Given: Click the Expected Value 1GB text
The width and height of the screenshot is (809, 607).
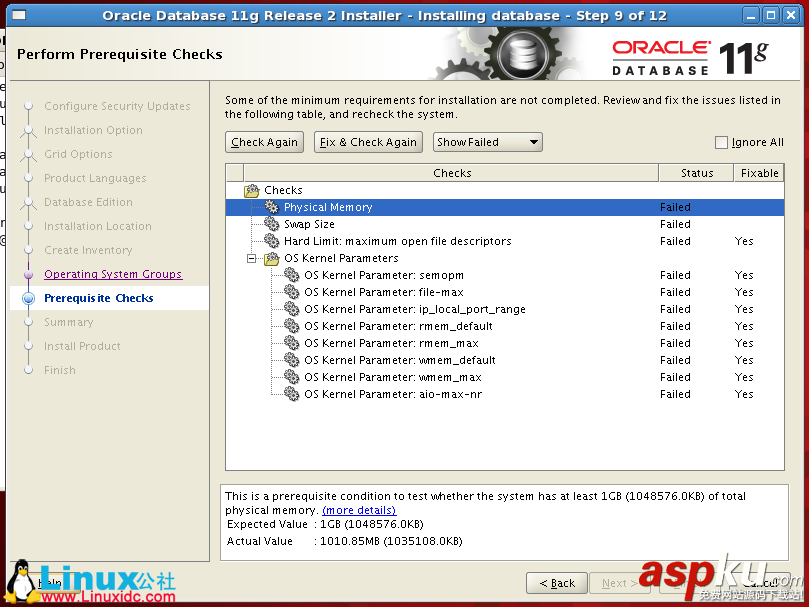Looking at the screenshot, I should (x=371, y=524).
